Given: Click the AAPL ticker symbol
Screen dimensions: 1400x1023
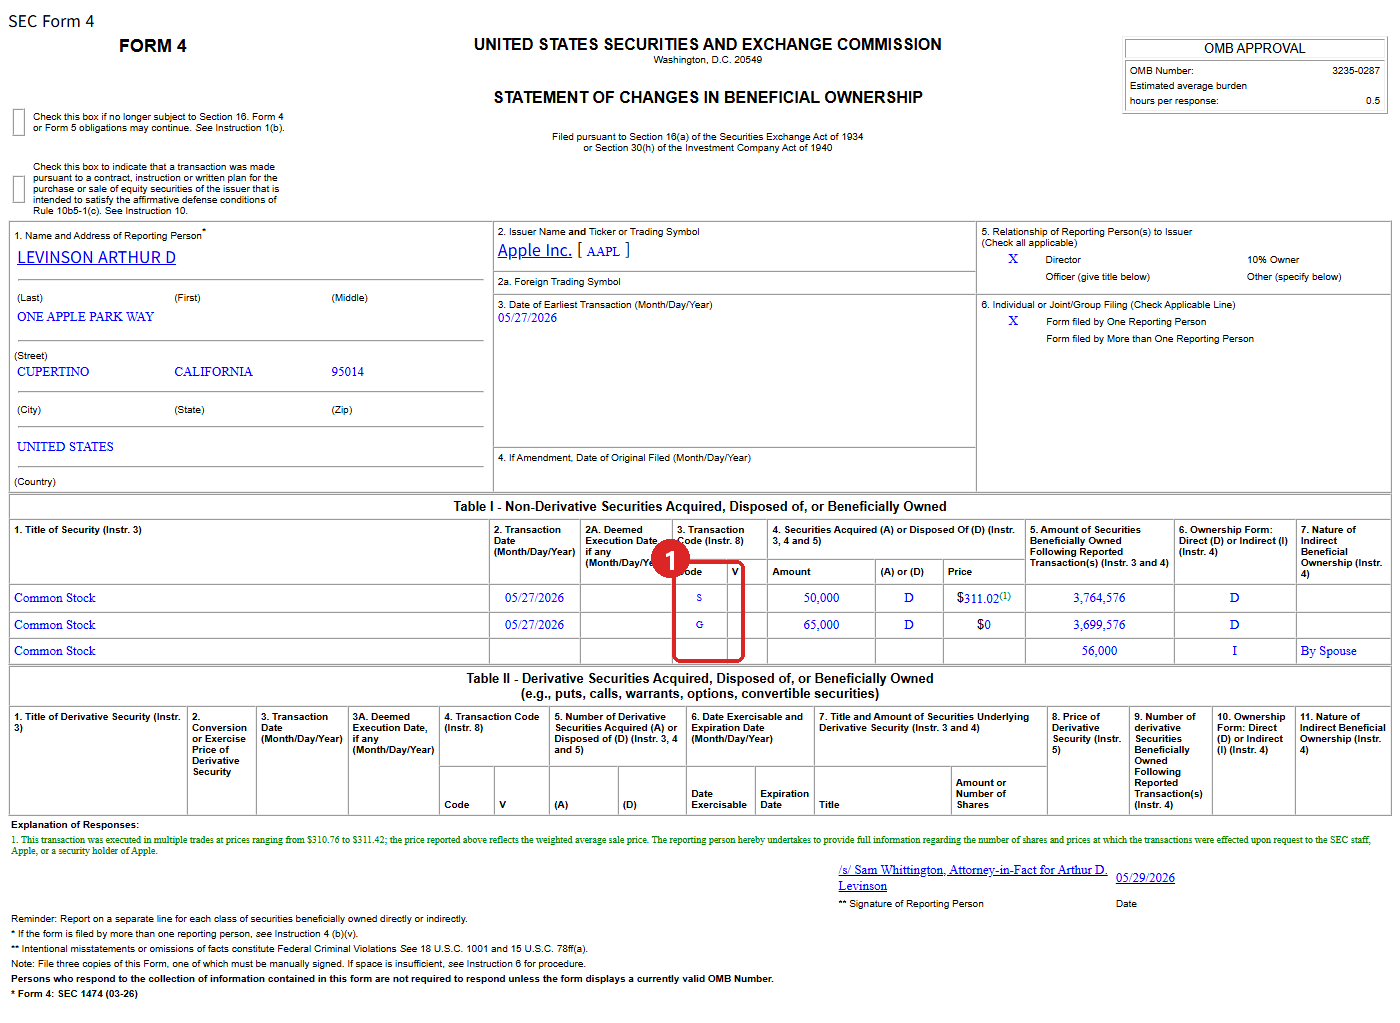Looking at the screenshot, I should click(603, 251).
